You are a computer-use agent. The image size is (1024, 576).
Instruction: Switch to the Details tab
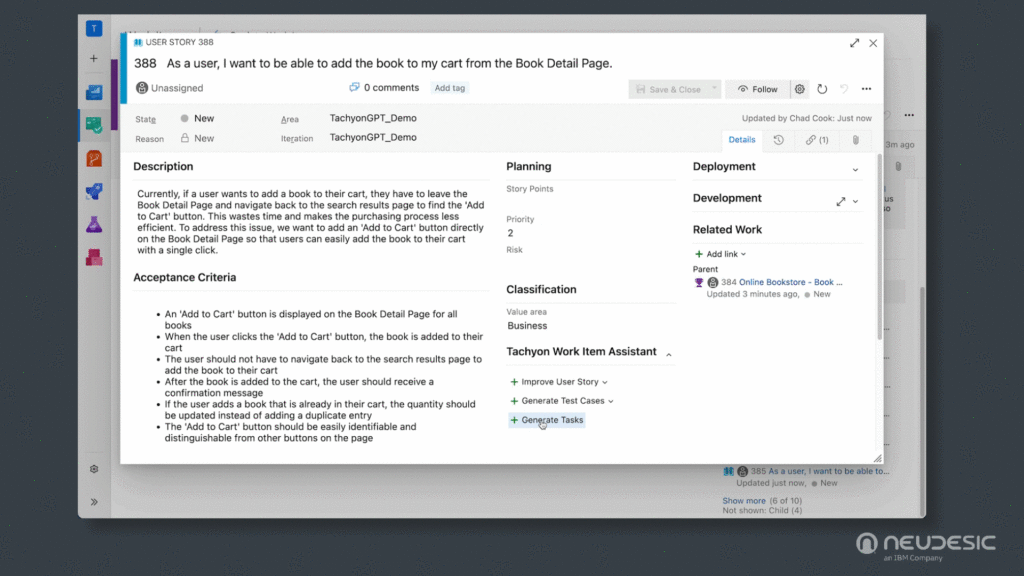pyautogui.click(x=742, y=140)
